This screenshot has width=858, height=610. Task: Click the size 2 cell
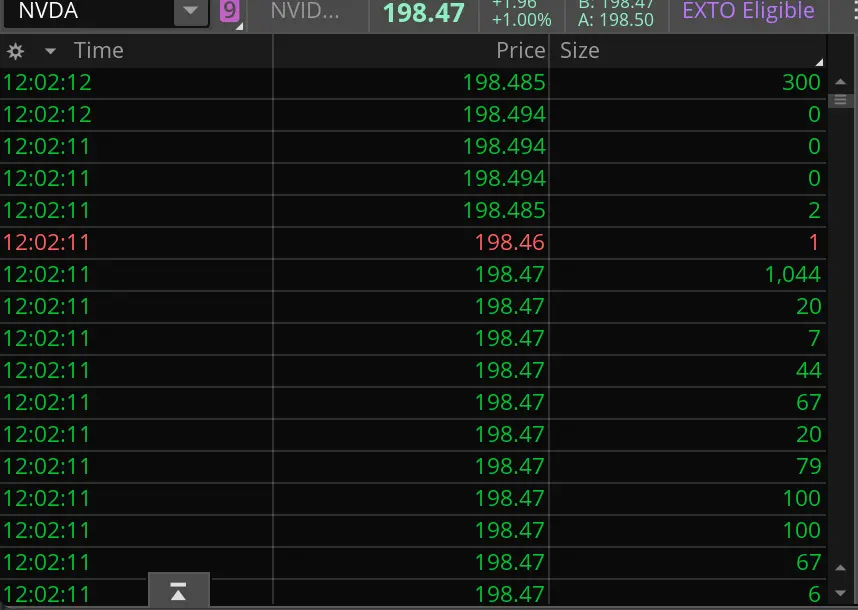(x=814, y=211)
